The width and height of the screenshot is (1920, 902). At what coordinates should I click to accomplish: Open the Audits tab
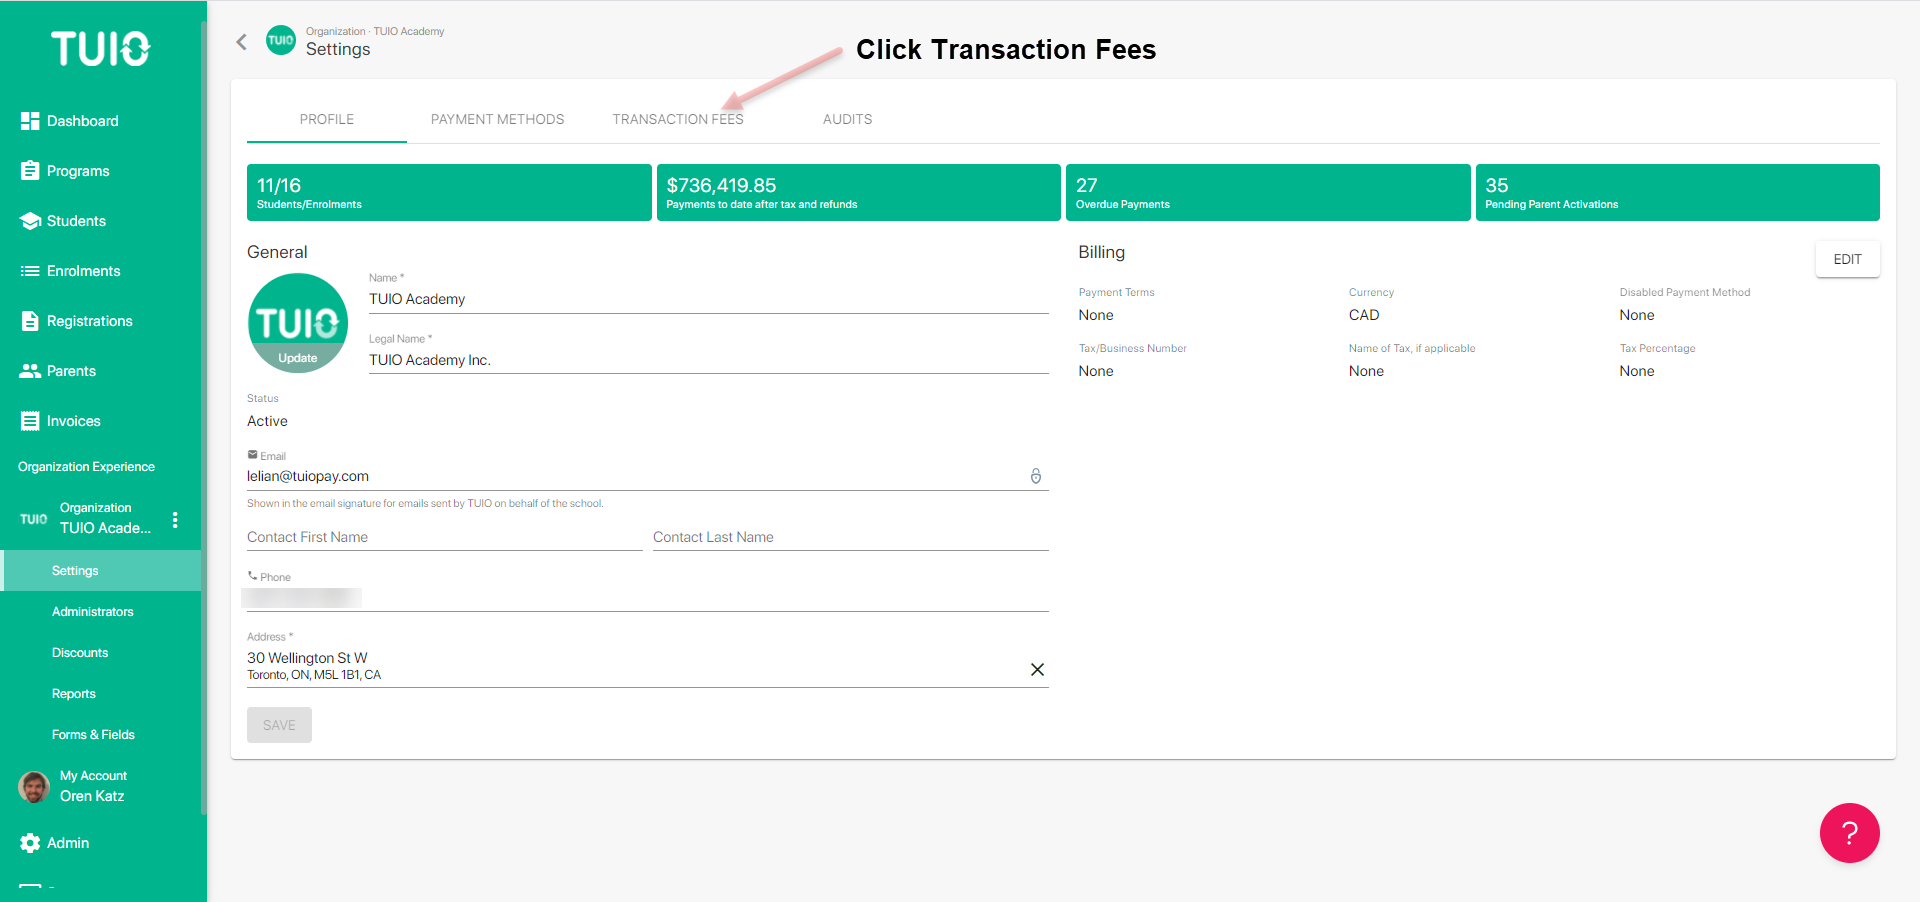click(x=847, y=119)
